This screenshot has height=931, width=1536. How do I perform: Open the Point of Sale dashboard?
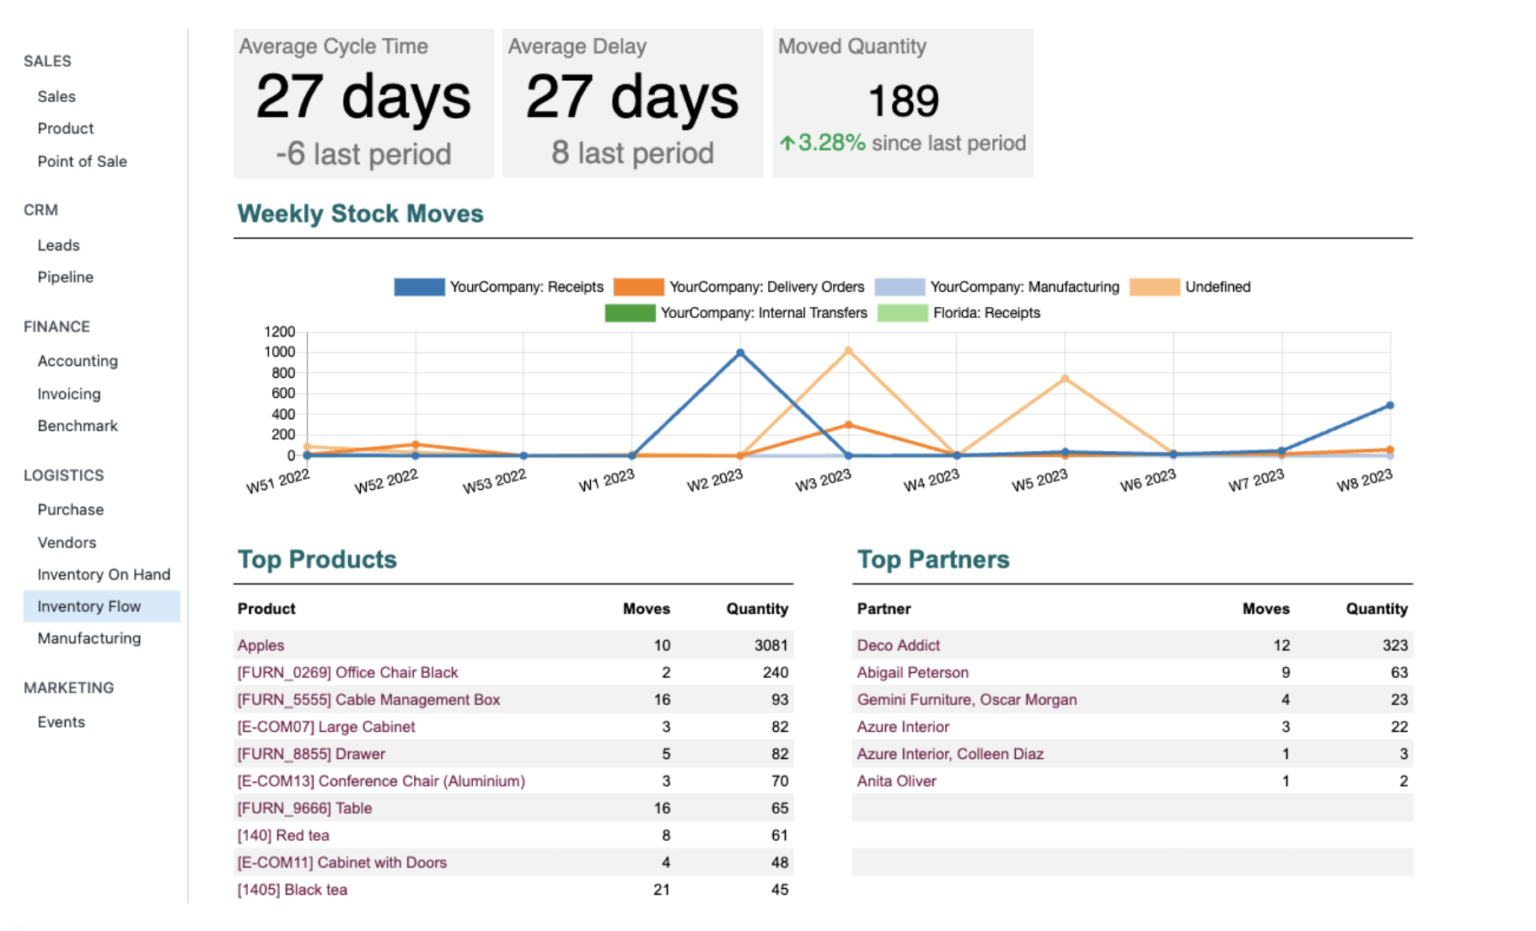pos(82,161)
